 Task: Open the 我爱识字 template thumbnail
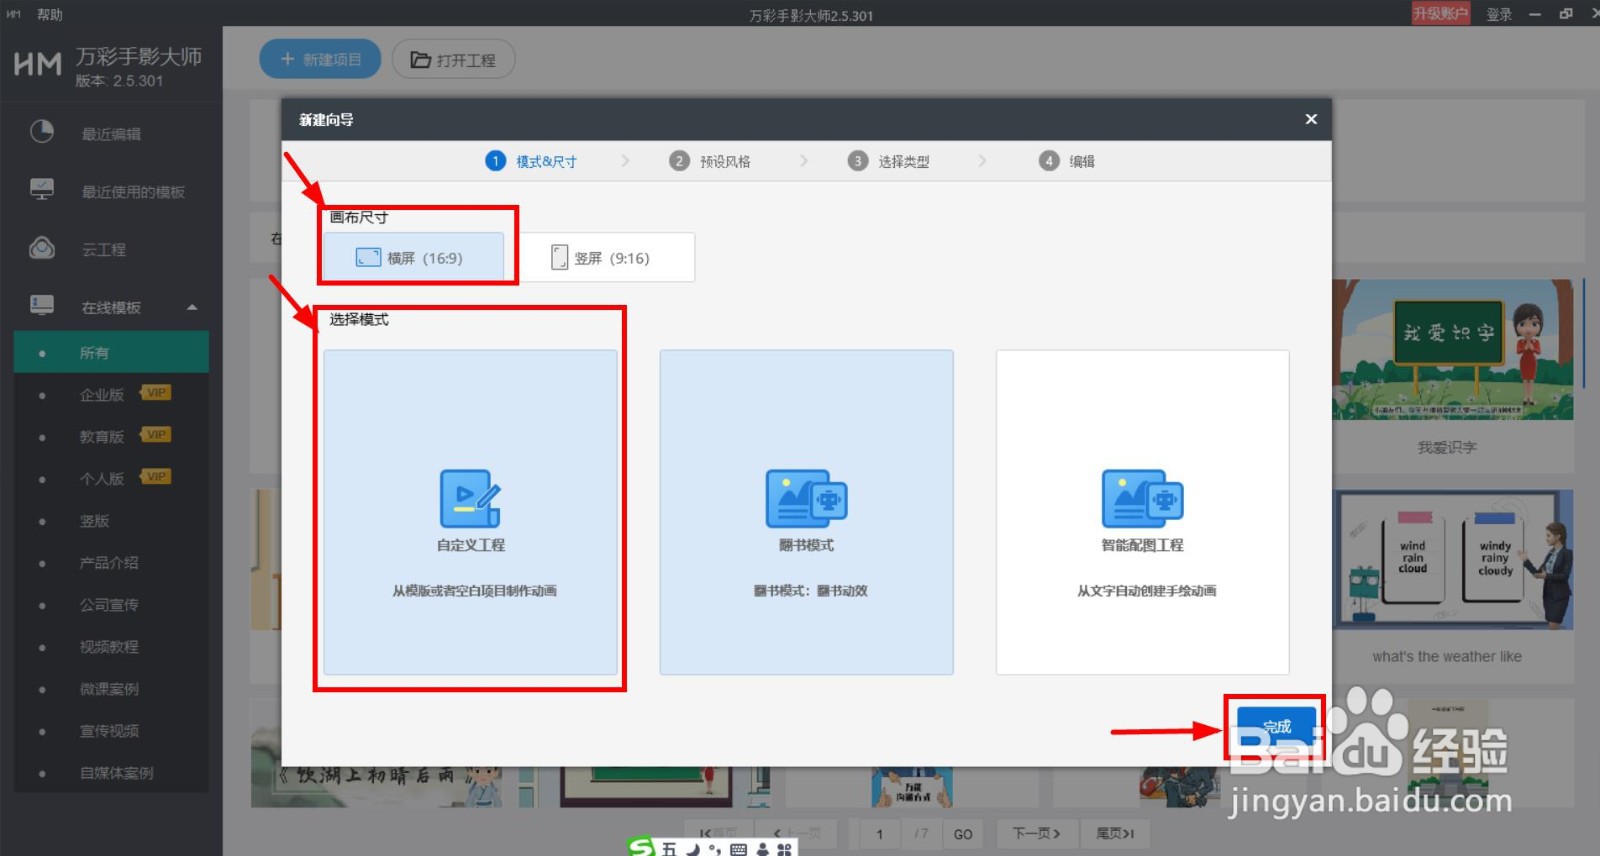(1452, 349)
